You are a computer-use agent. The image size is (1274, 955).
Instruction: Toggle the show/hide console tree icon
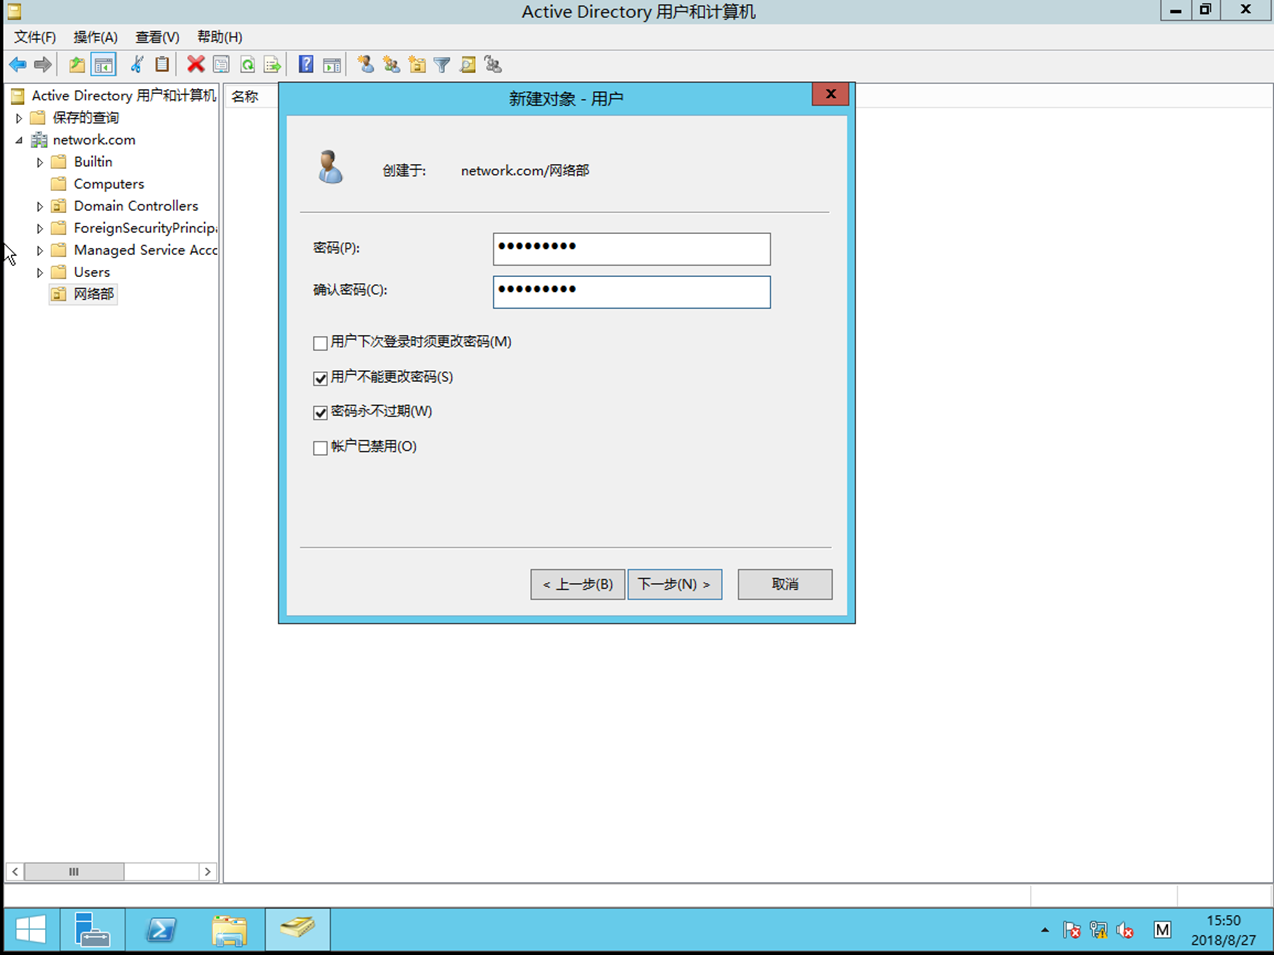[x=103, y=65]
